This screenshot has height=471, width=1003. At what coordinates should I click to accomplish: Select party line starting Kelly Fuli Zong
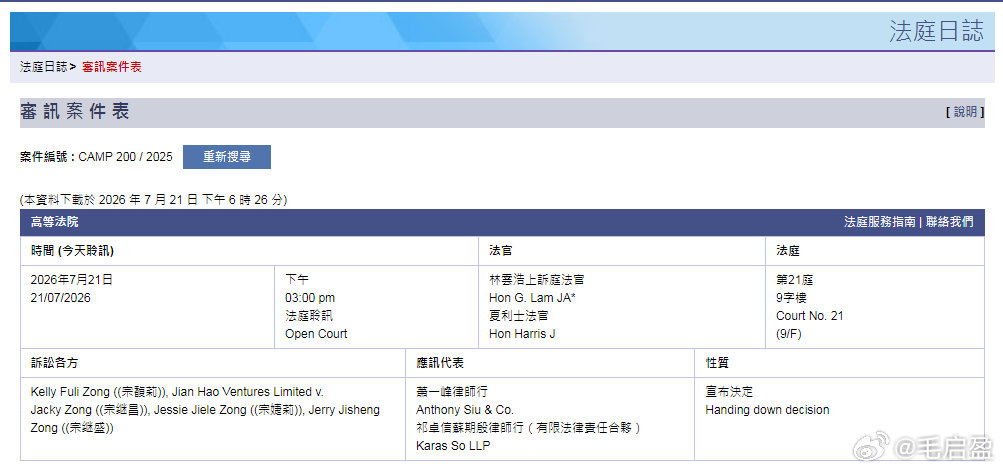(178, 392)
